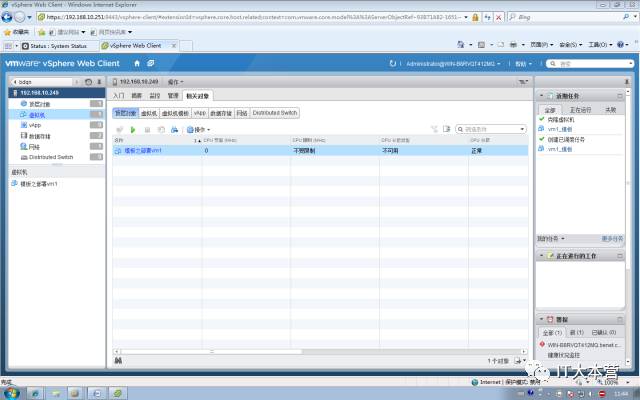Maximize the Recent Tasks panel

point(620,96)
